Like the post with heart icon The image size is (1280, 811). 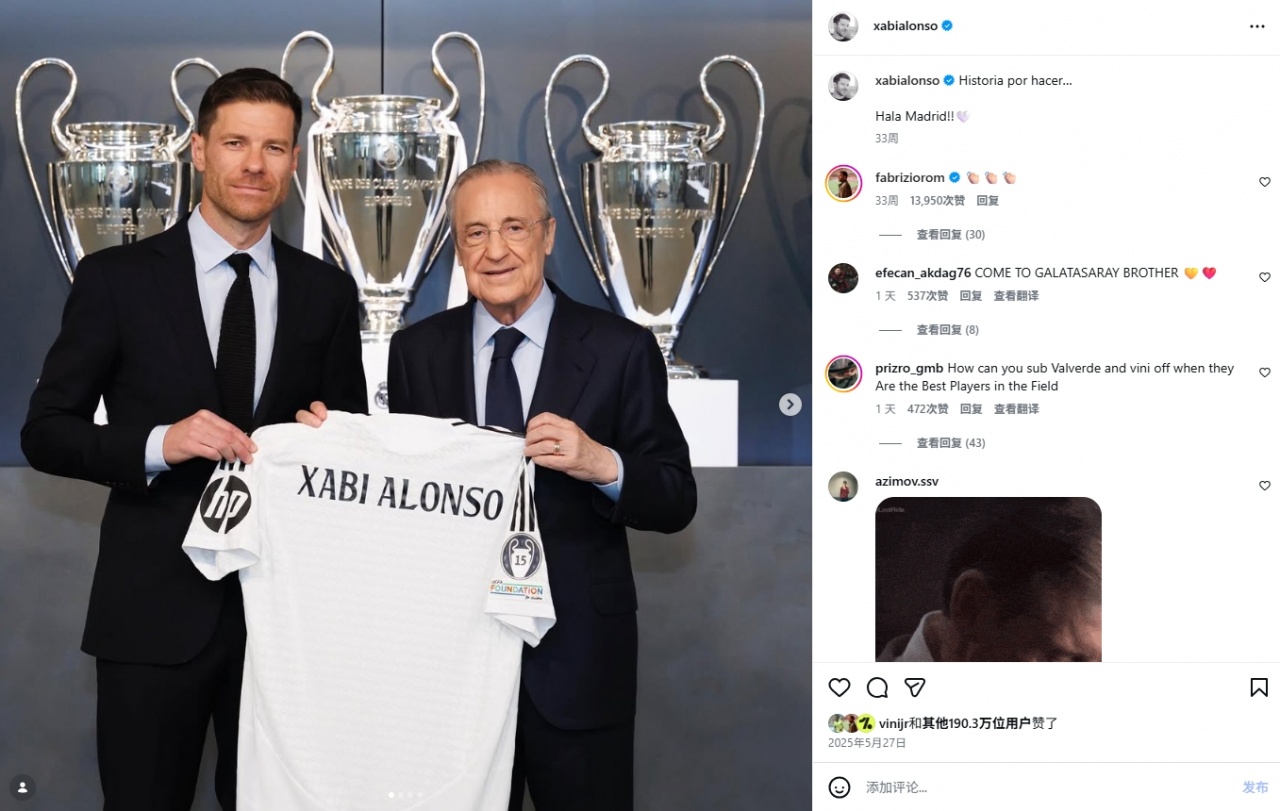pyautogui.click(x=839, y=688)
